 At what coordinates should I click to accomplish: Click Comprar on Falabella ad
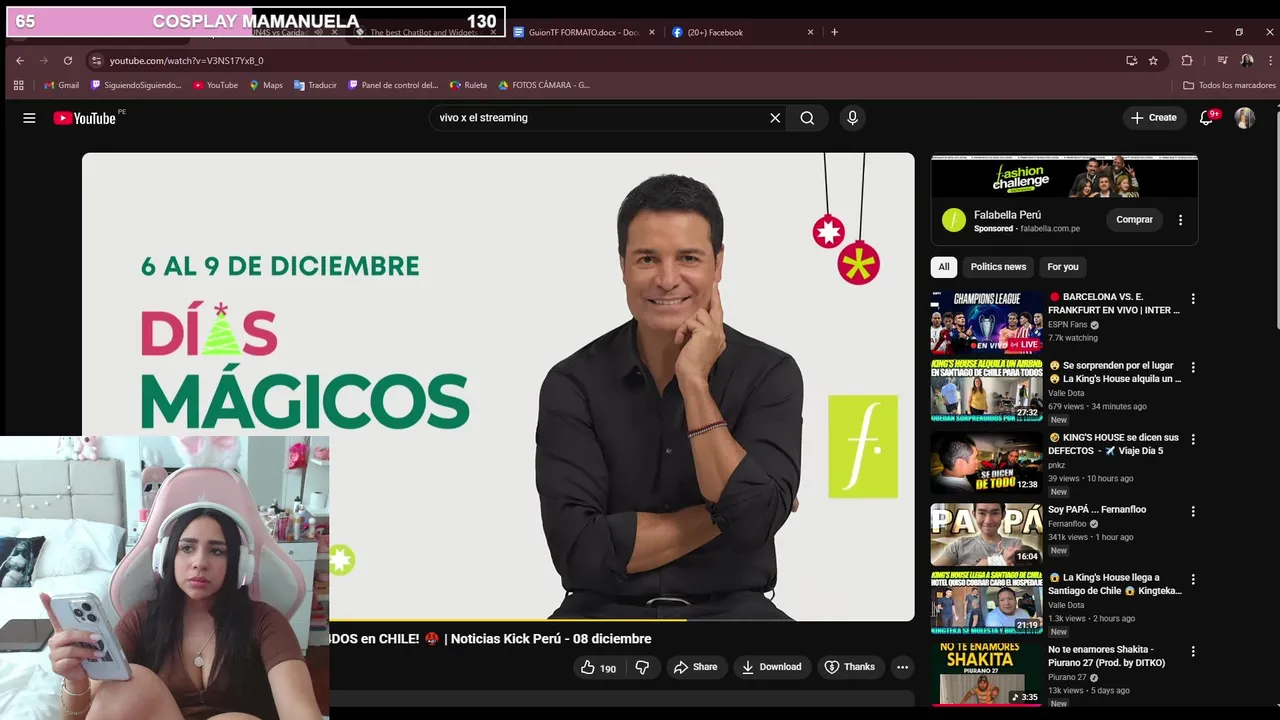coord(1134,220)
